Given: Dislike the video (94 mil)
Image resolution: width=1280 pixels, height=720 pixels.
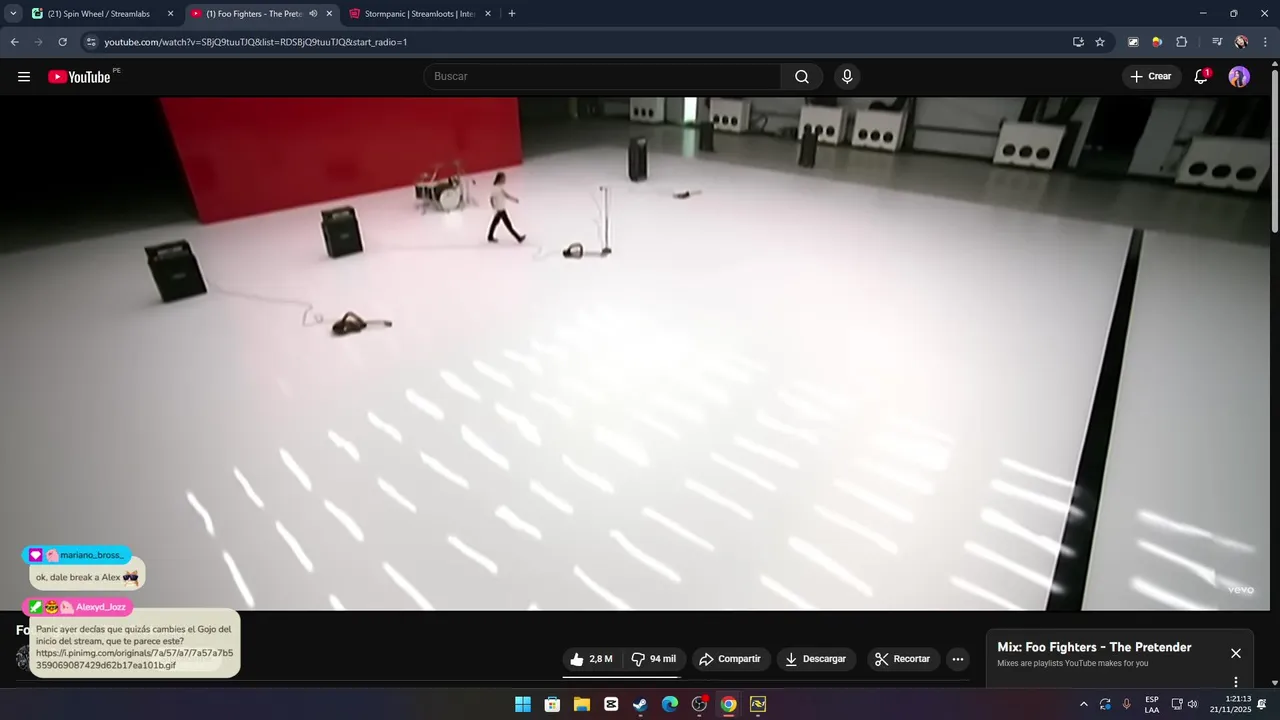Looking at the screenshot, I should tap(653, 659).
